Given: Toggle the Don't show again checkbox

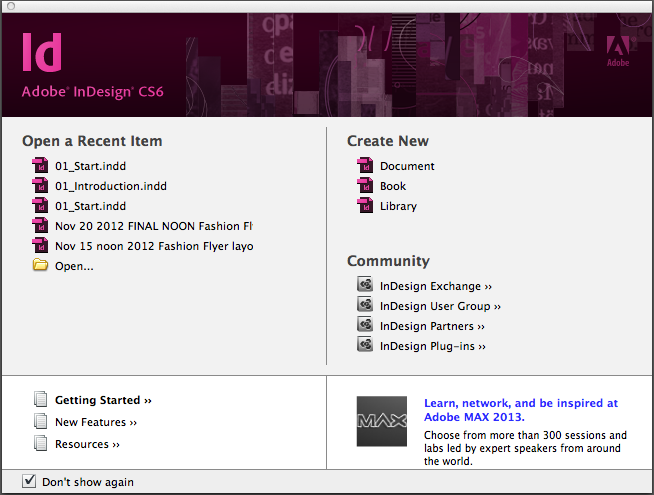Looking at the screenshot, I should [x=29, y=481].
